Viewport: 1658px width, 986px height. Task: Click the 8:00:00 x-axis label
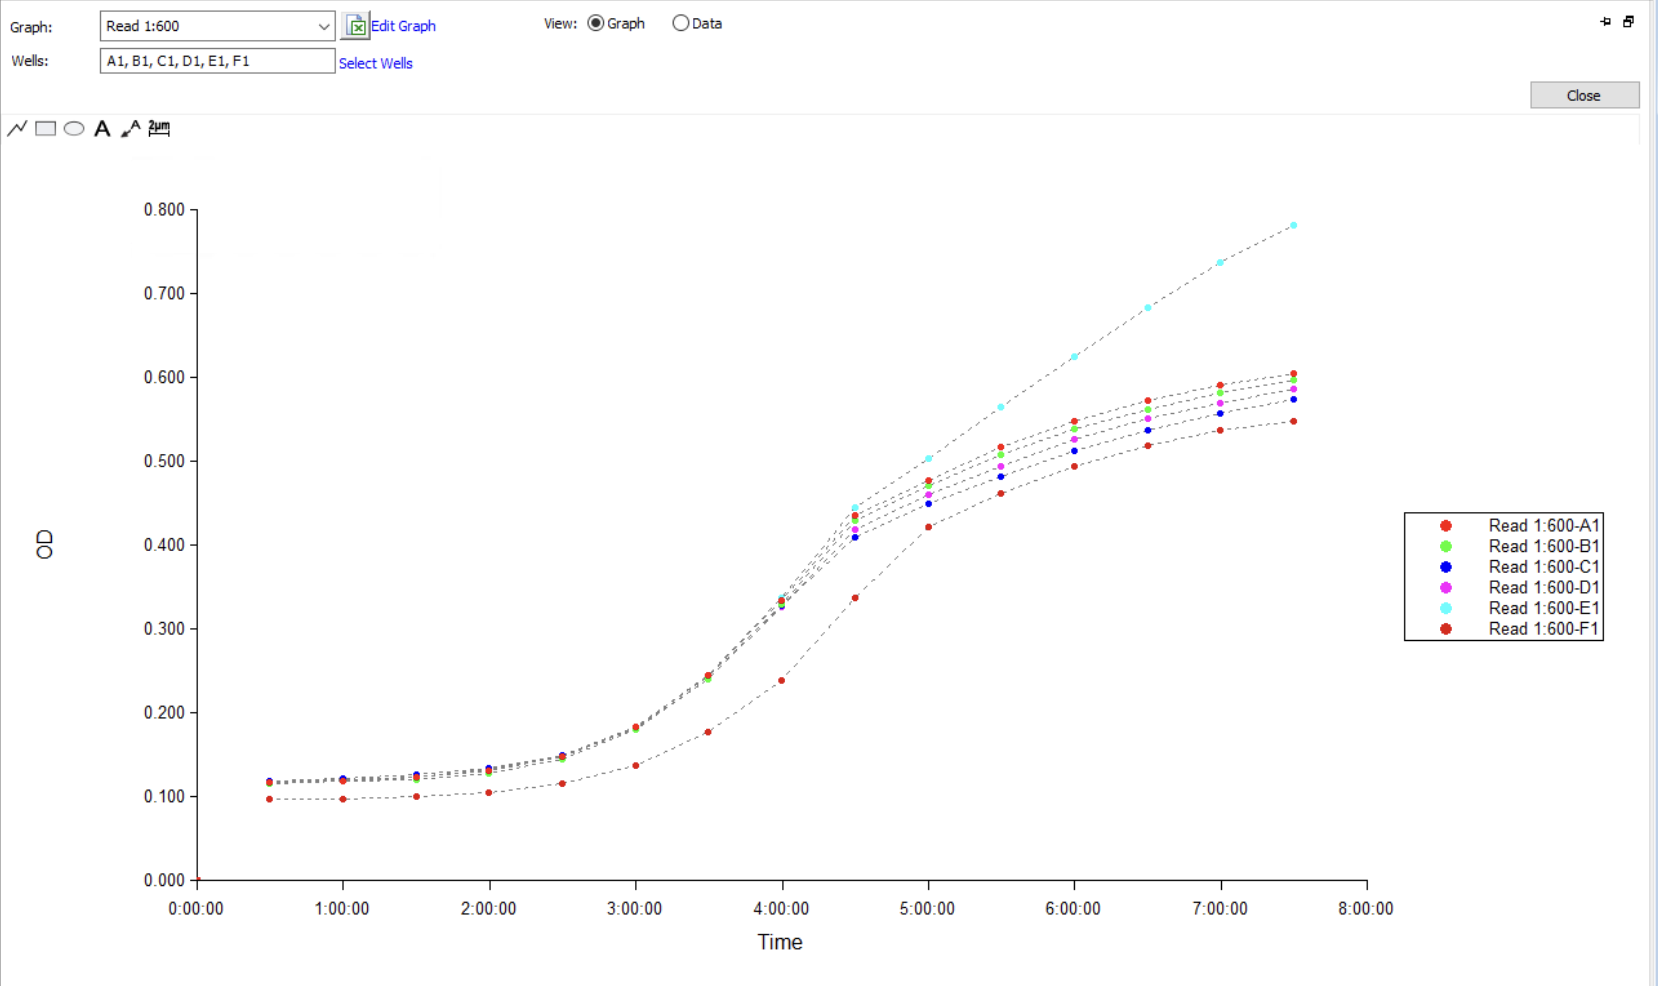(x=1366, y=909)
